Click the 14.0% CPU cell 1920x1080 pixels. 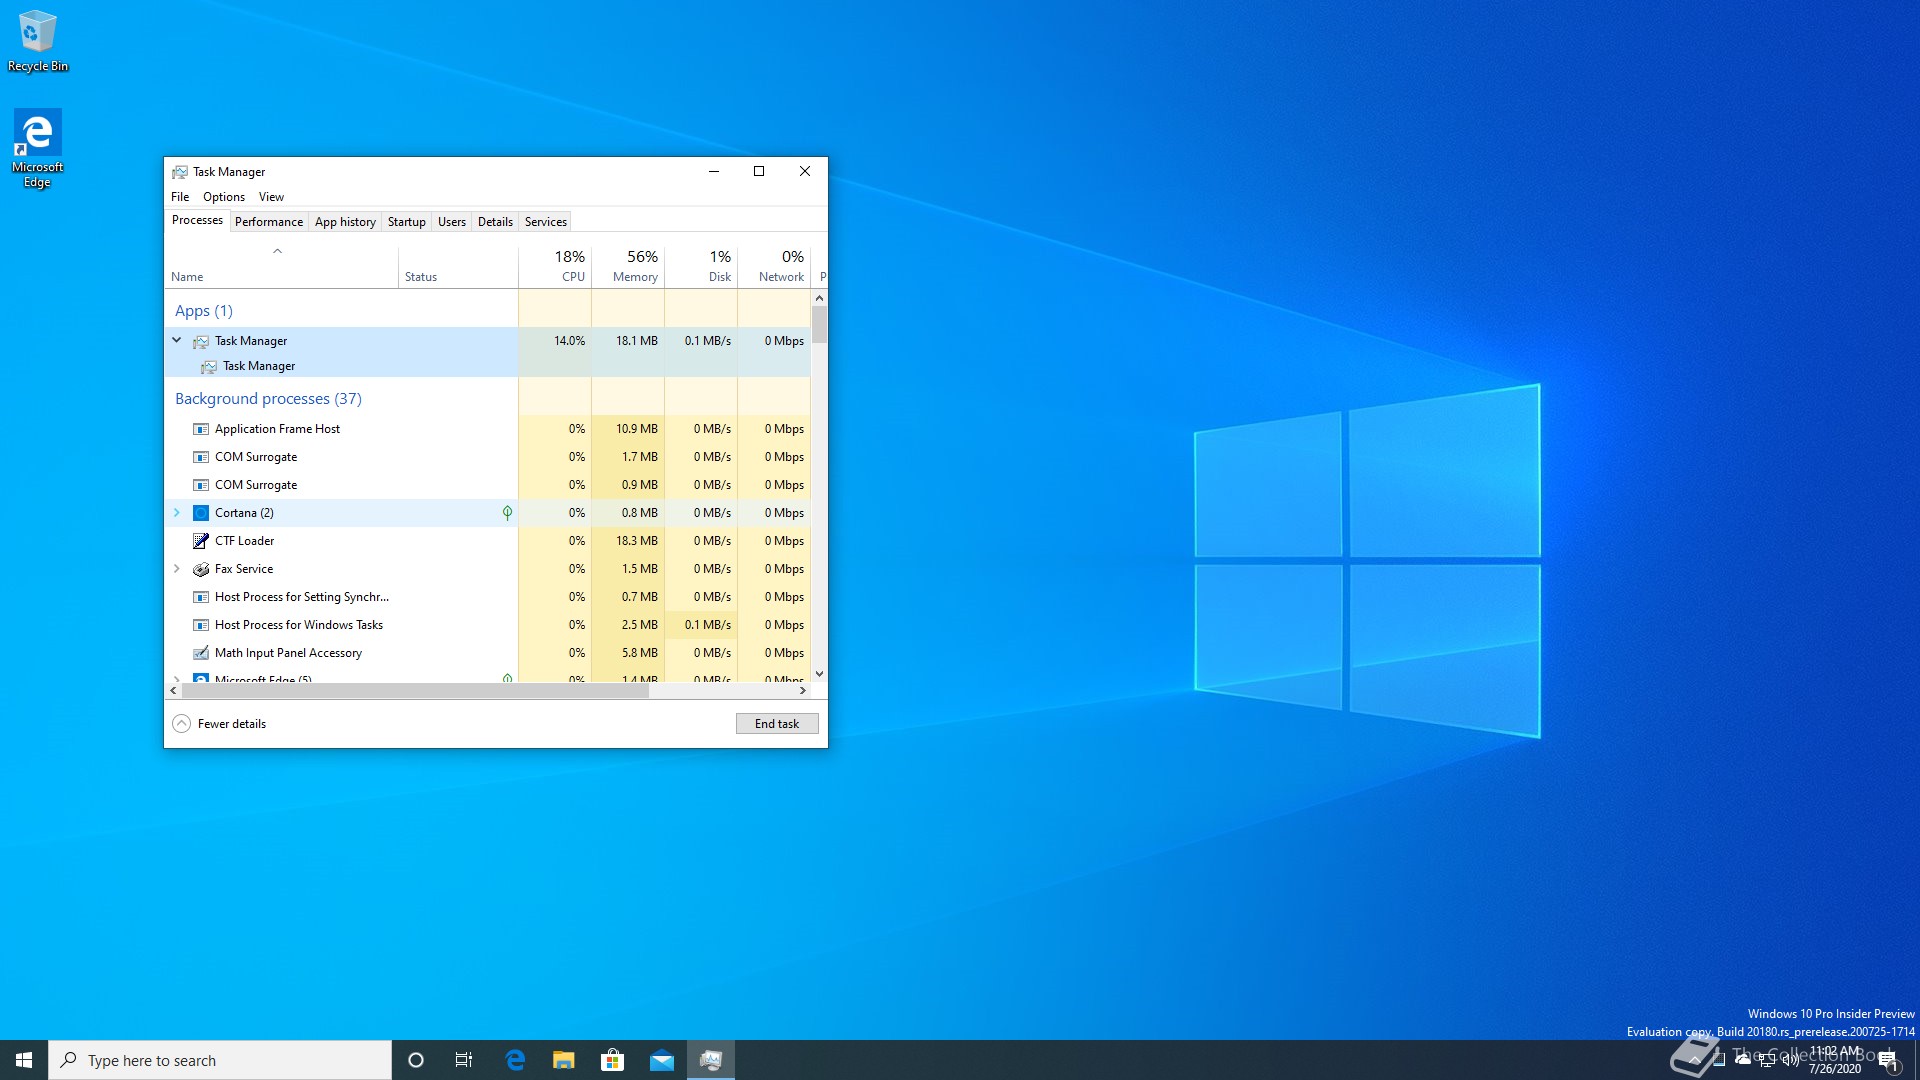point(555,341)
